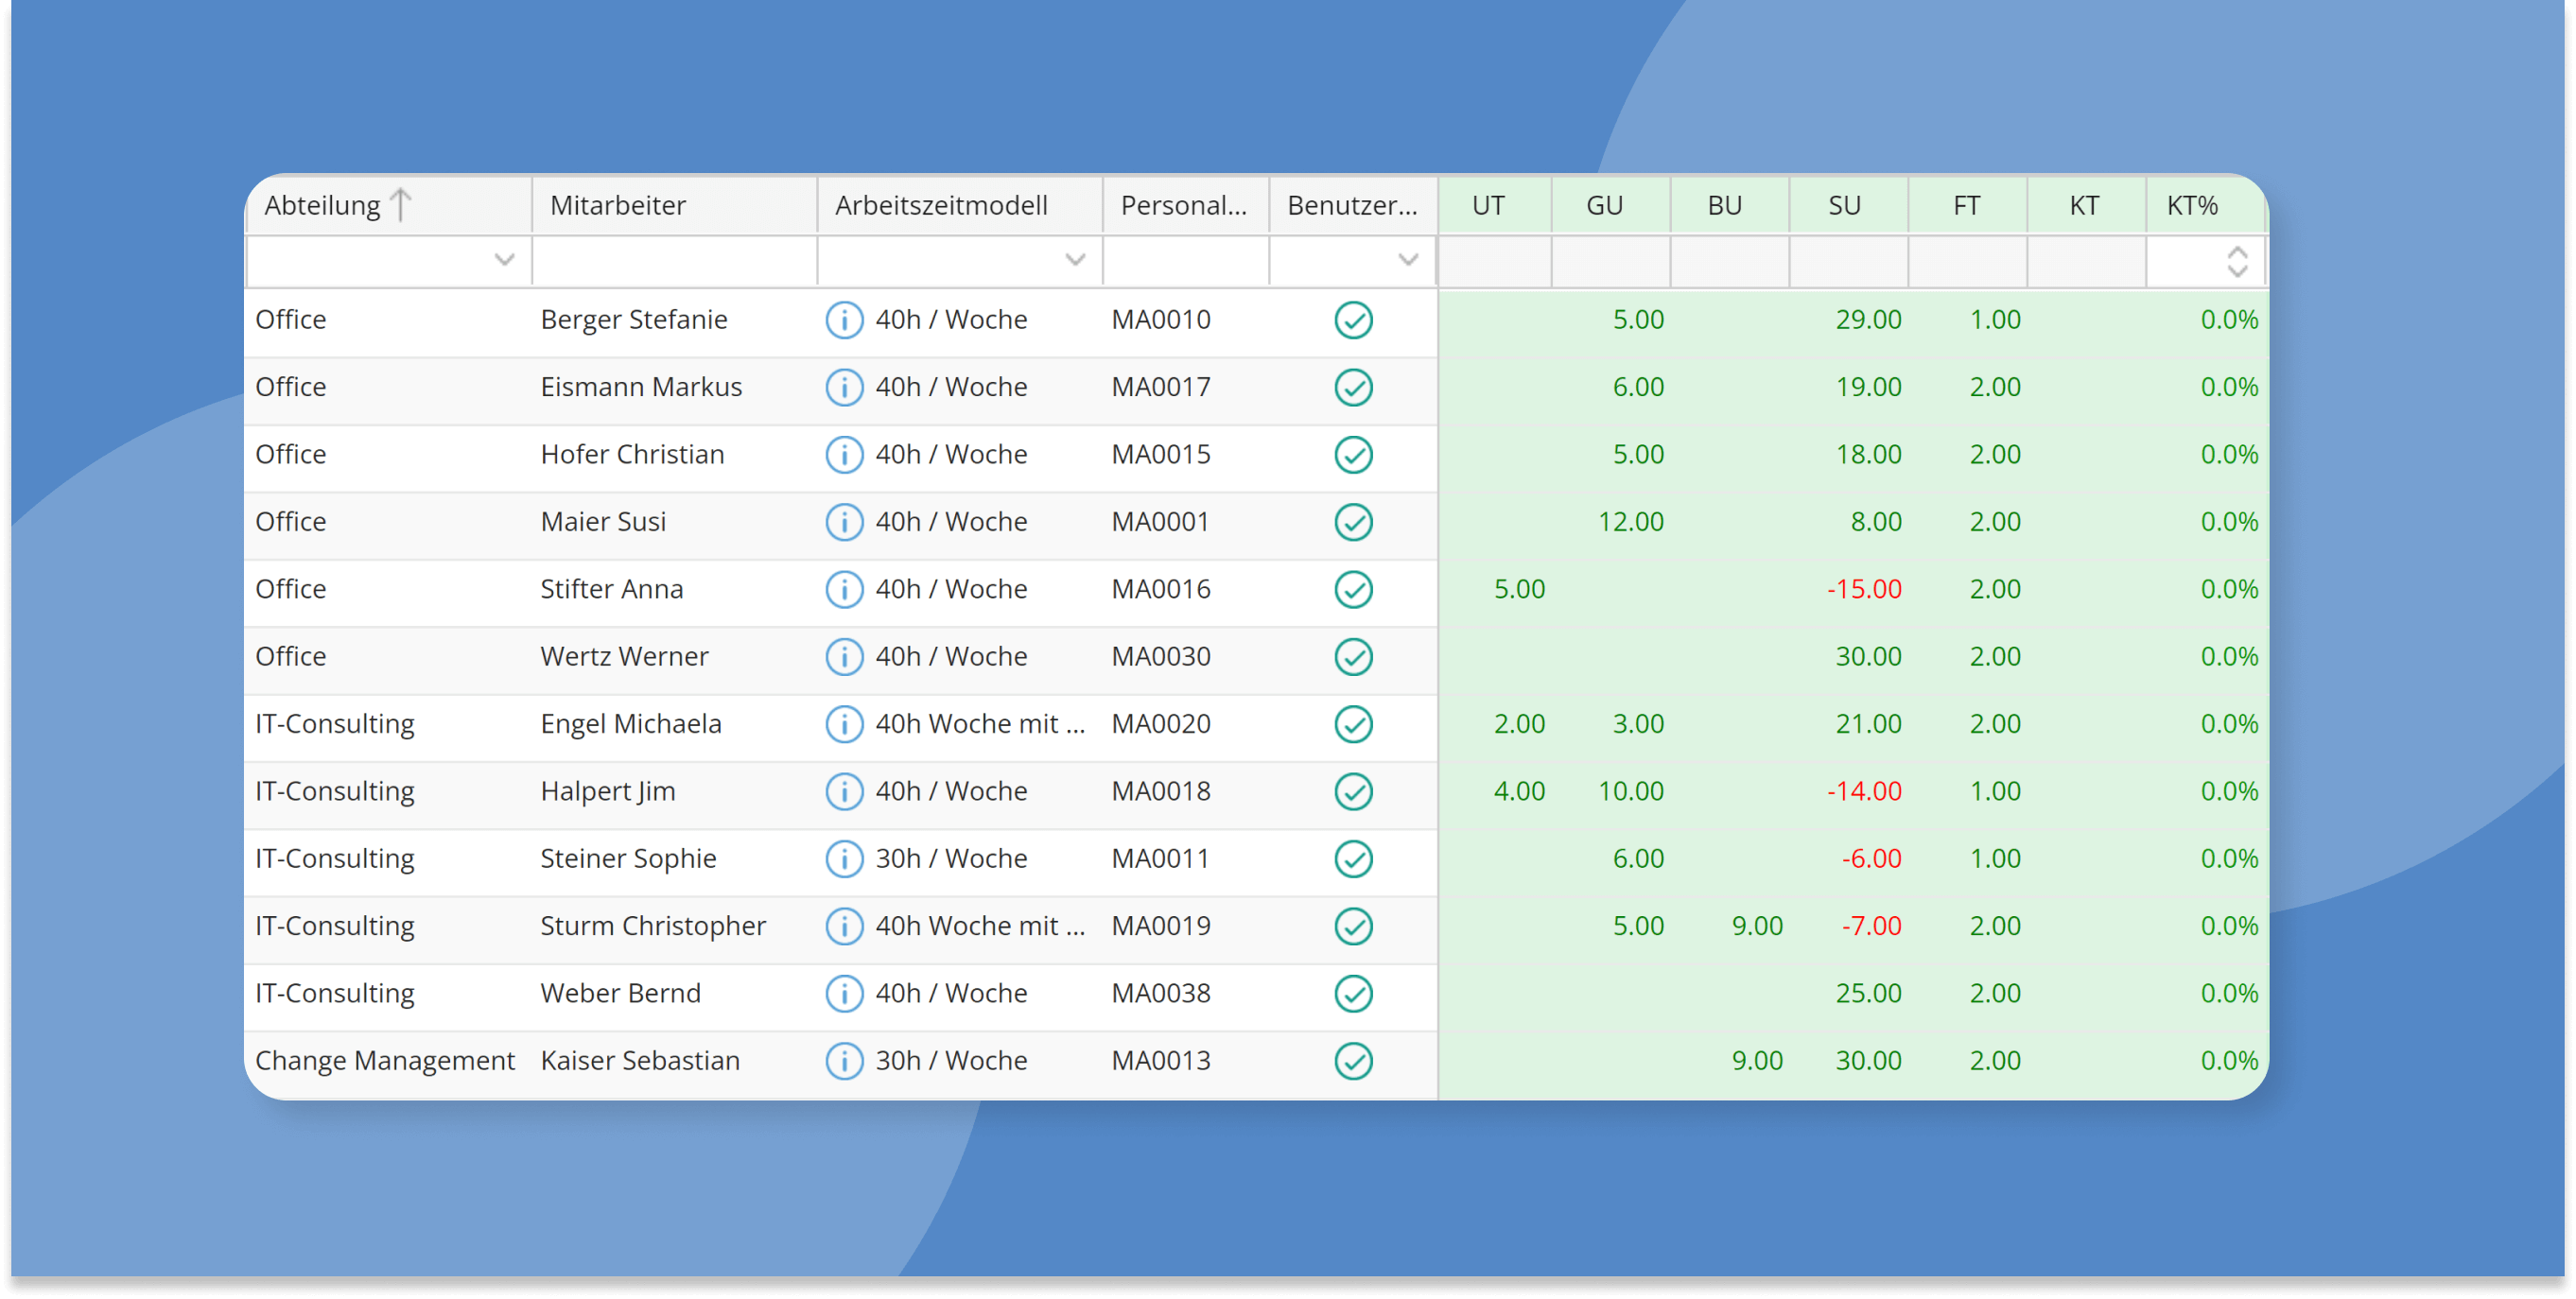Click the Mitarbeiter filter input field

(674, 262)
